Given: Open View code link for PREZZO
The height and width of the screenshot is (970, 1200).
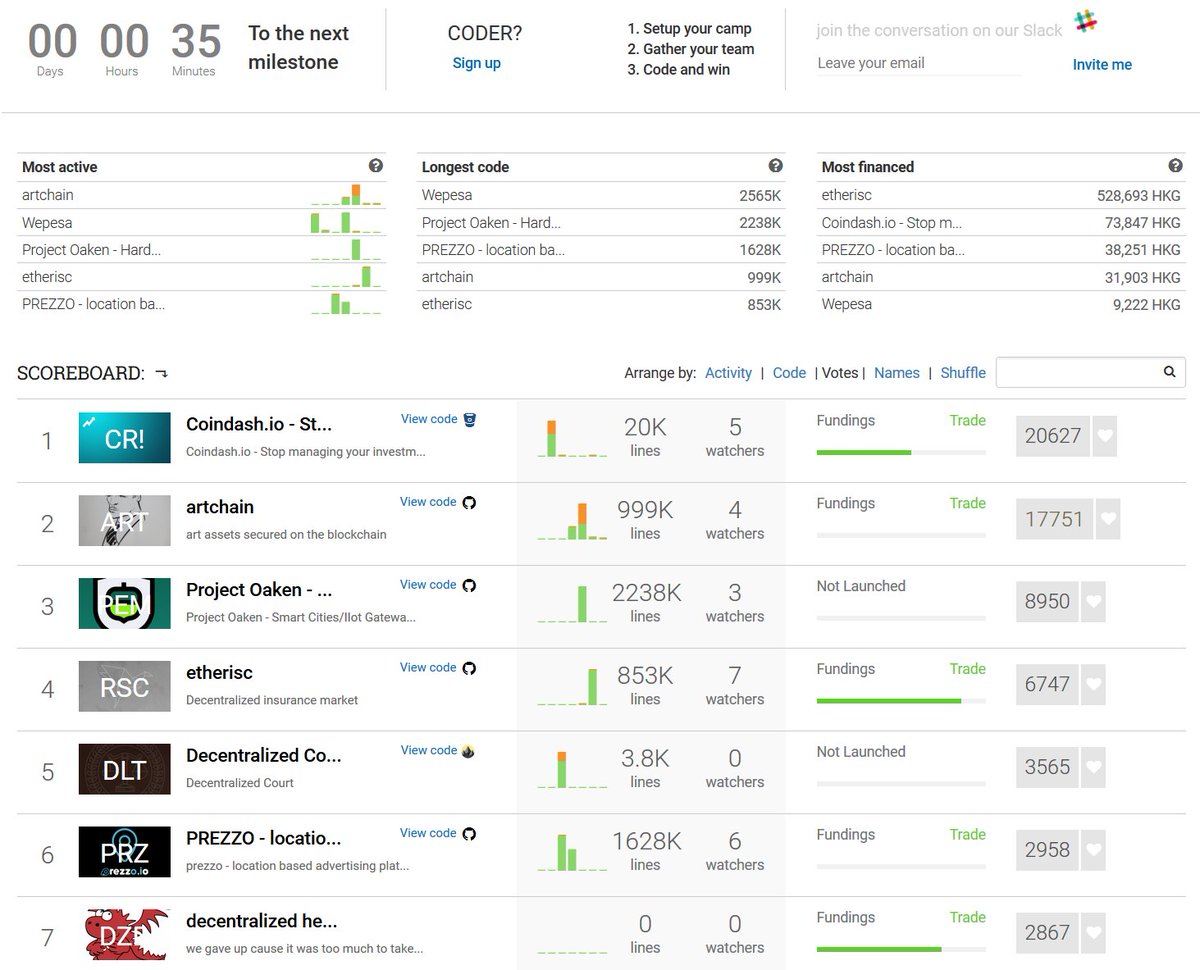Looking at the screenshot, I should click(428, 833).
